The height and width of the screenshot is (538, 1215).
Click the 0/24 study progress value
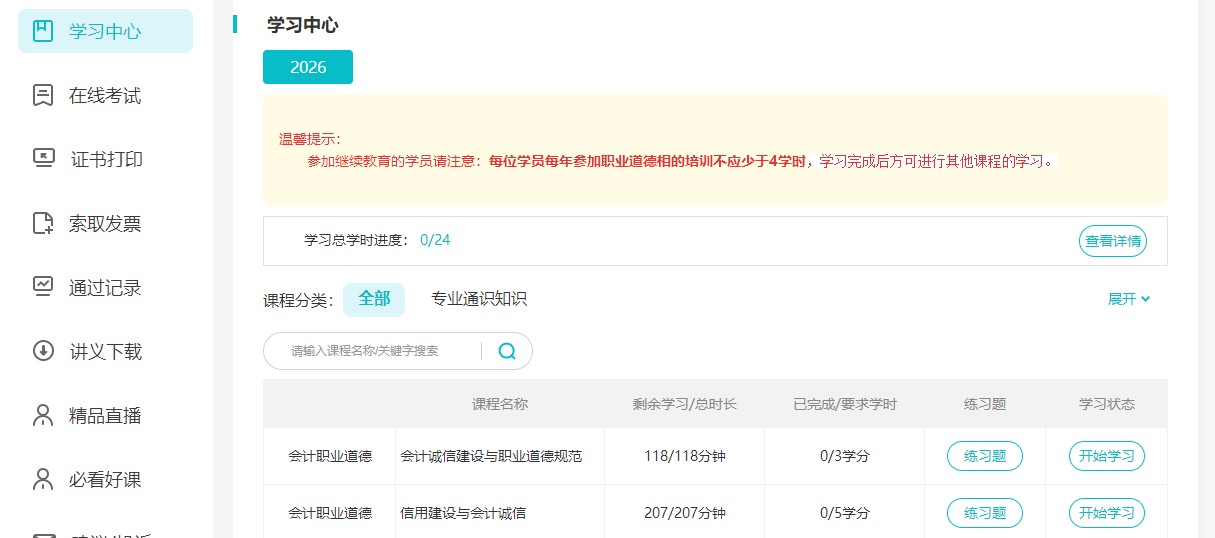pos(435,240)
